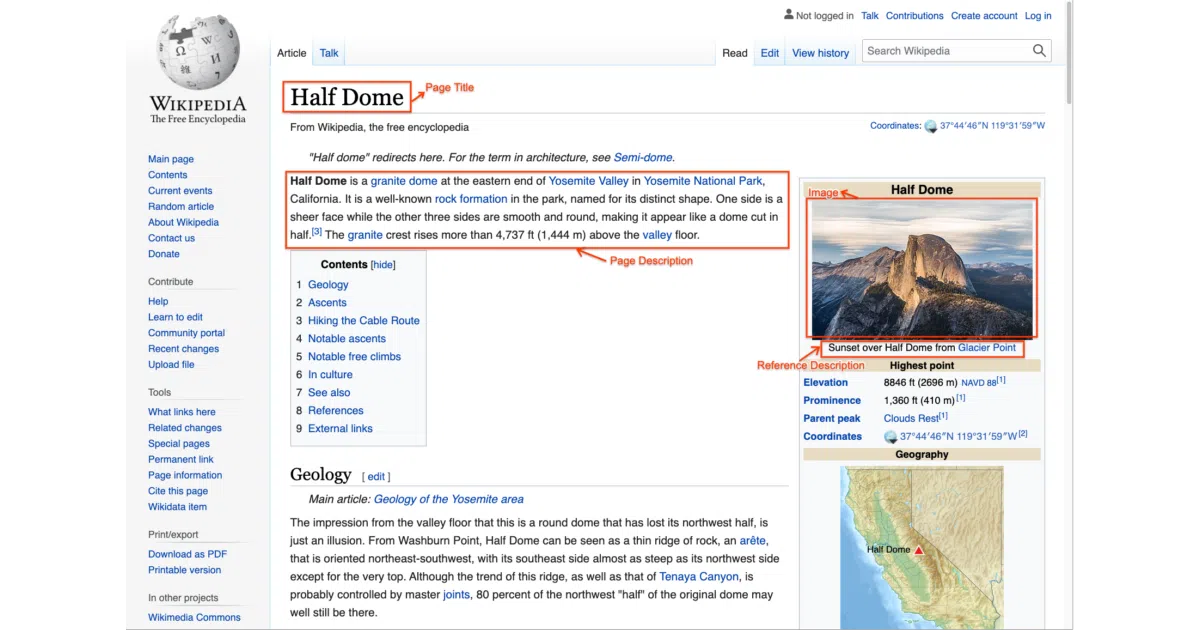Open the Clouds Rest link
The image size is (1200, 630).
click(x=911, y=418)
